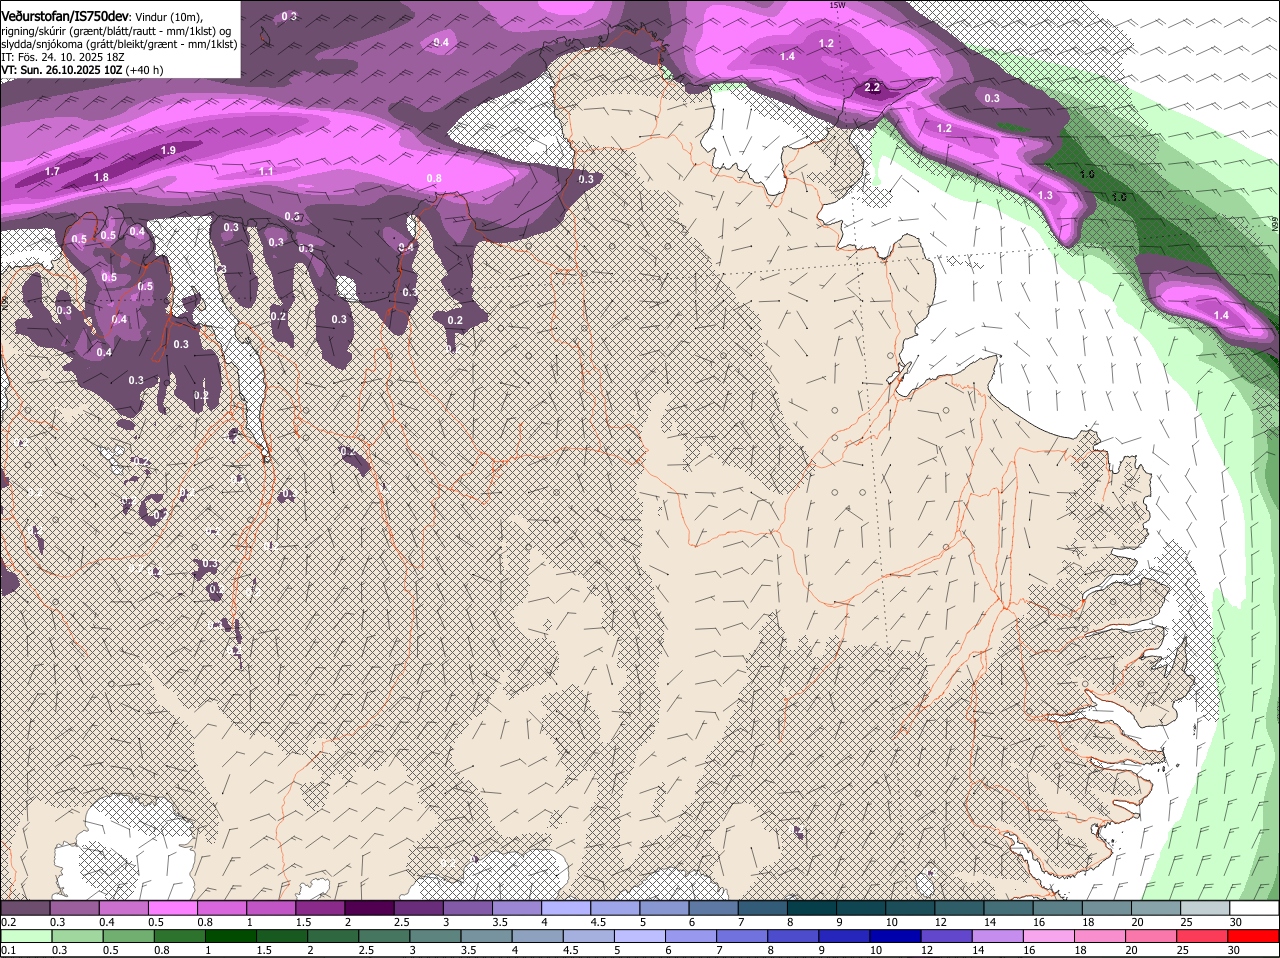The width and height of the screenshot is (1280, 958).
Task: Click the 1.8 precipitation value on the map
Action: pos(101,178)
